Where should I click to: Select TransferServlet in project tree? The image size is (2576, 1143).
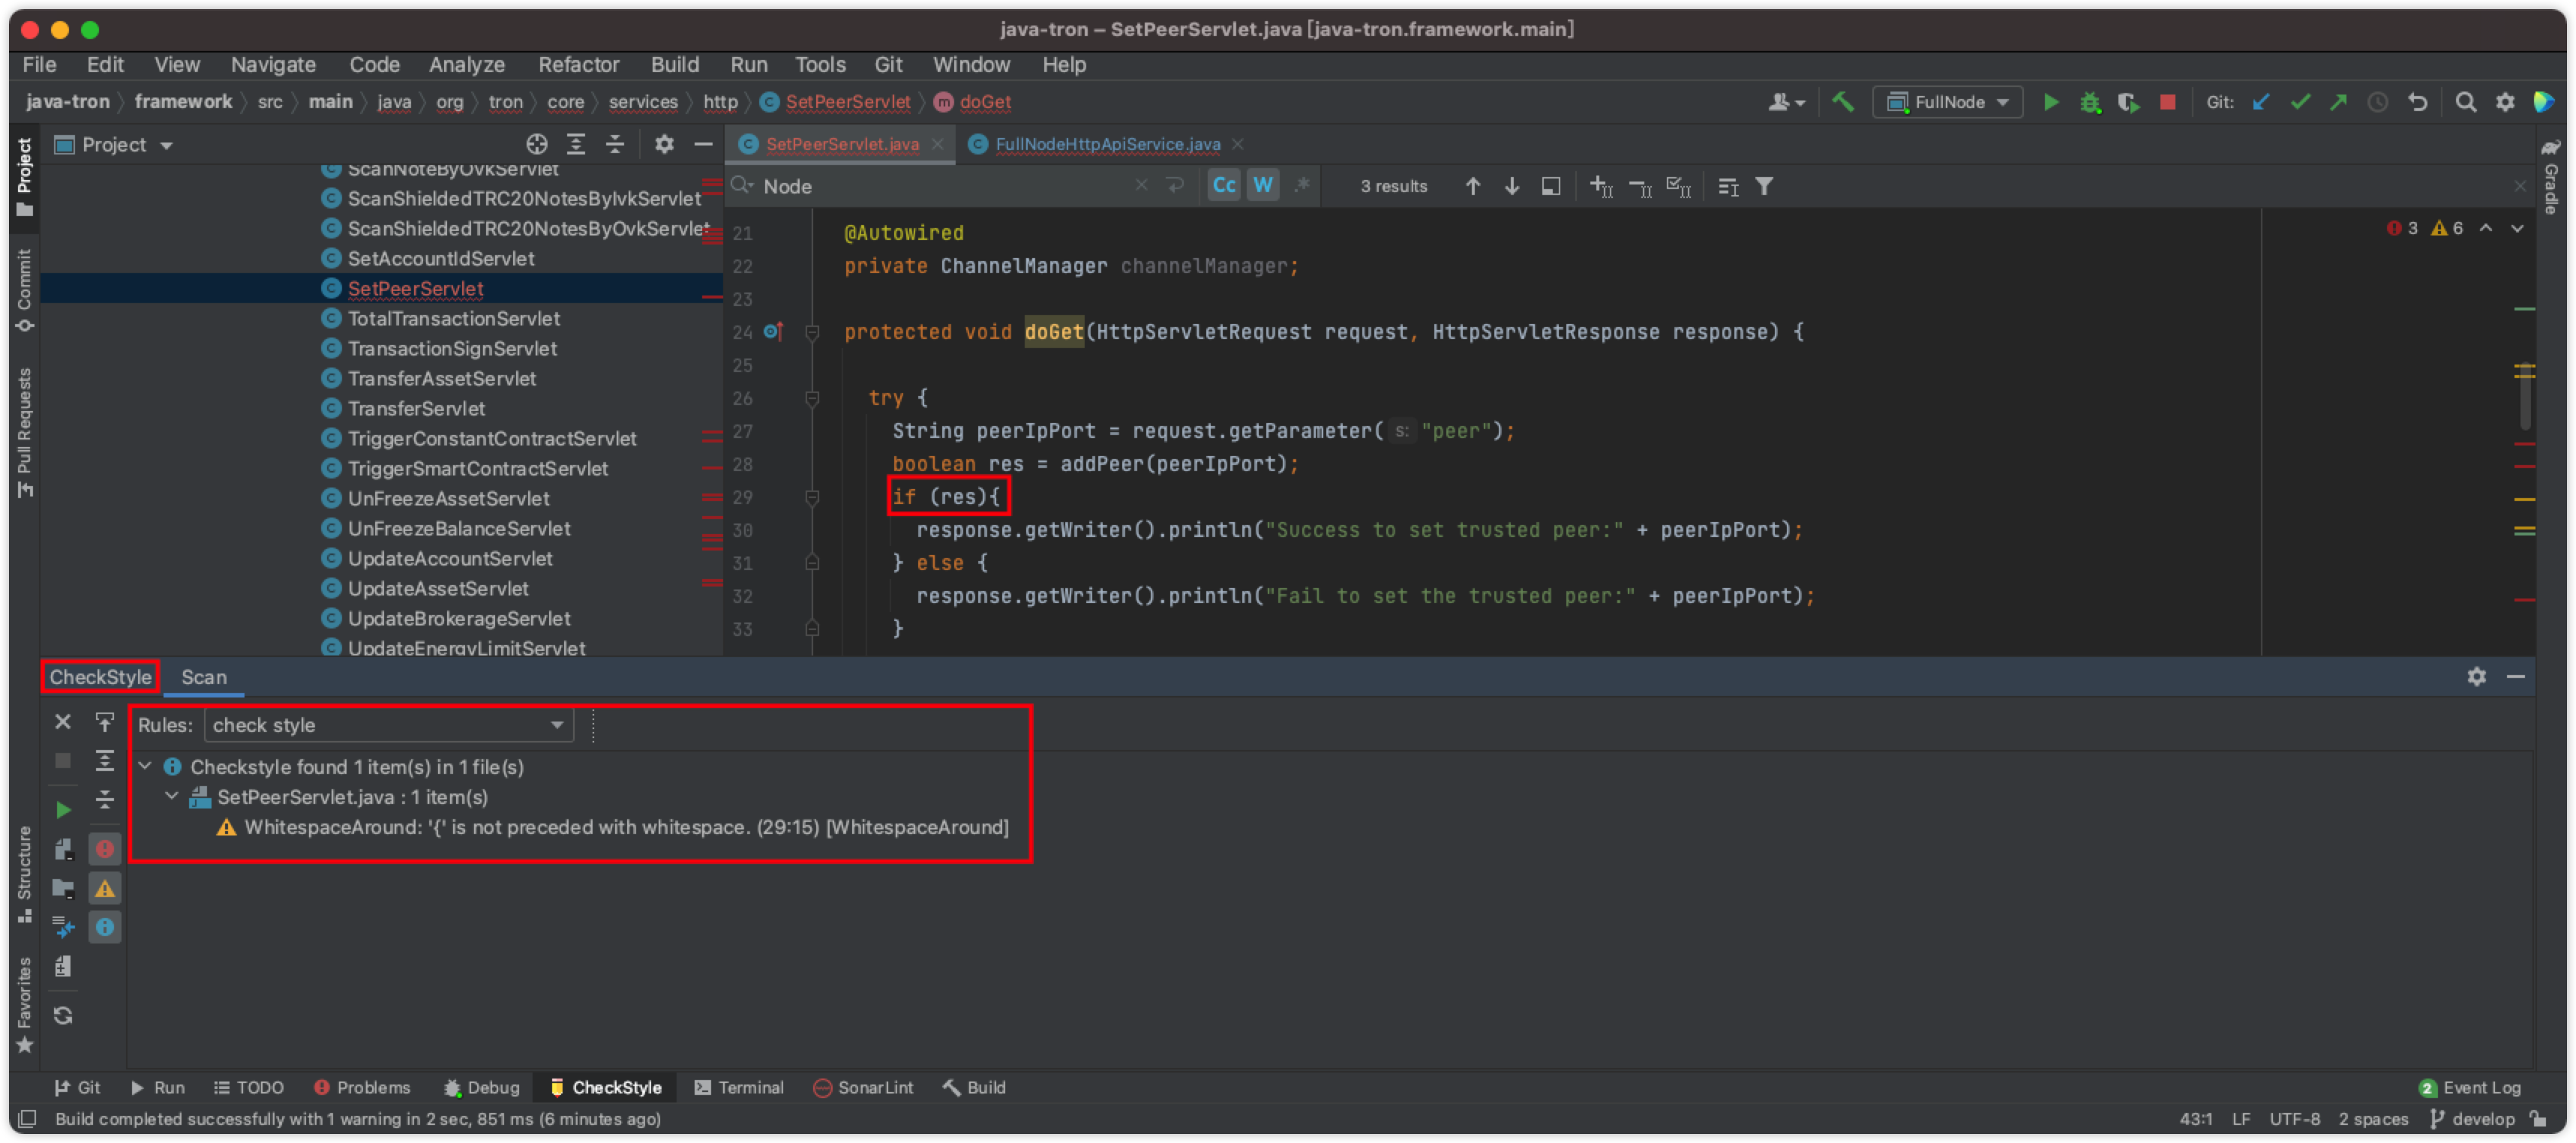[416, 408]
